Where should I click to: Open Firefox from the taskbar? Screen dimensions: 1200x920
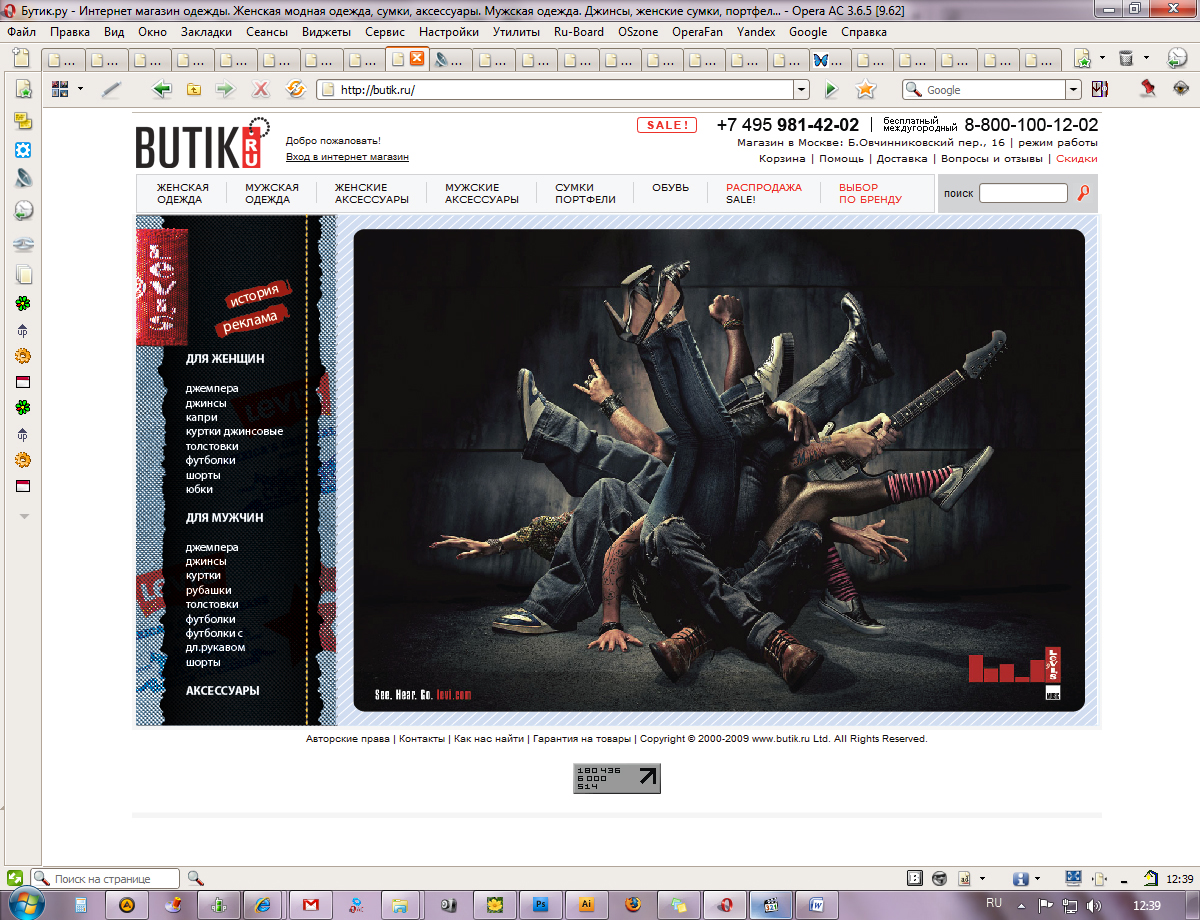pyautogui.click(x=632, y=904)
